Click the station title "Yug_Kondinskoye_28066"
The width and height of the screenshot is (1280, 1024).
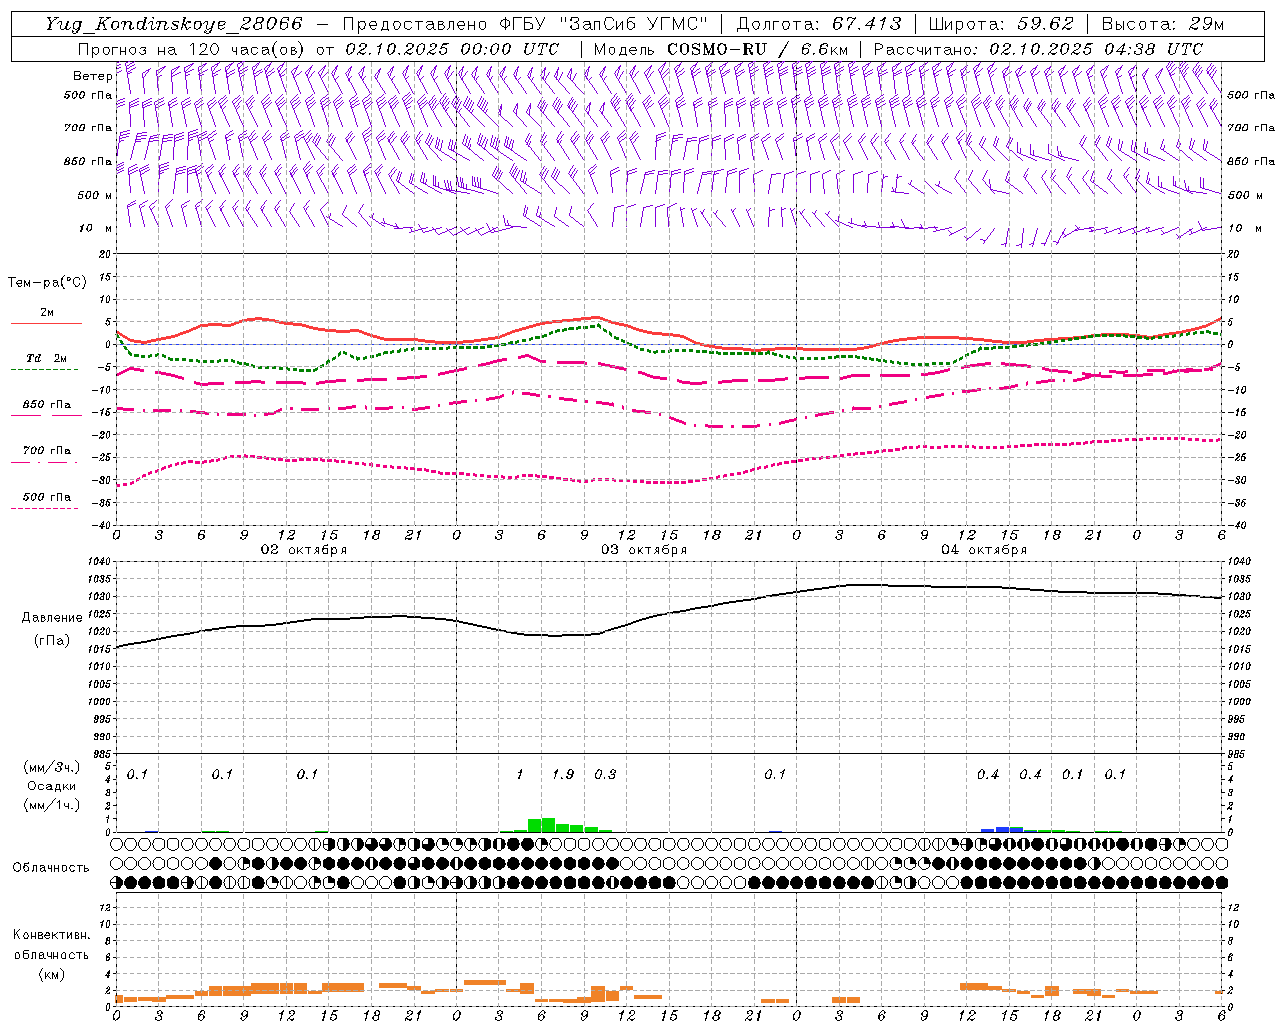[x=173, y=24]
